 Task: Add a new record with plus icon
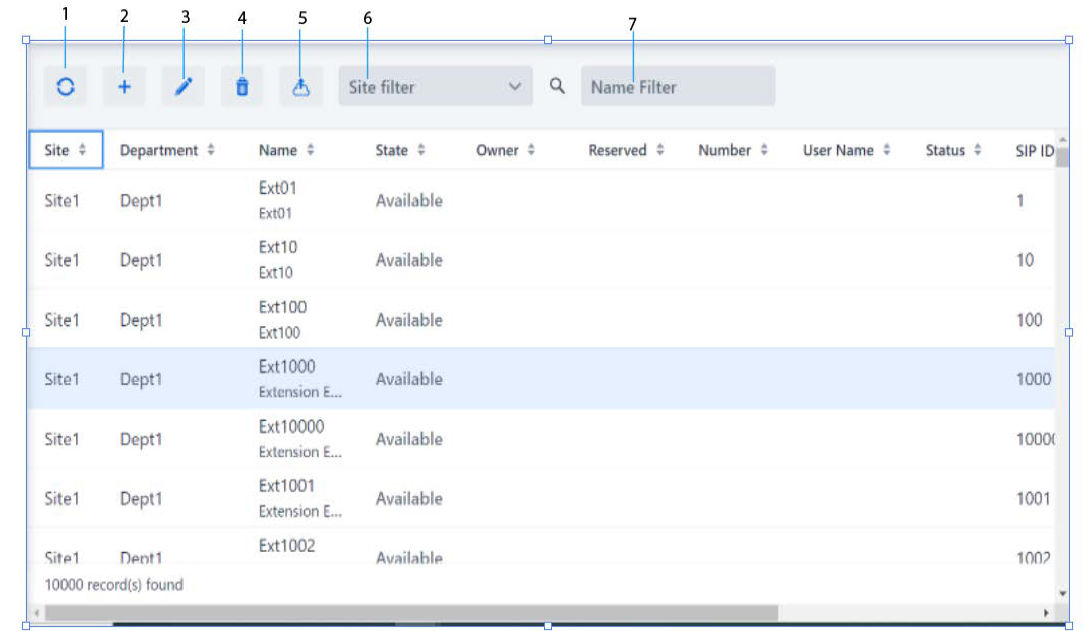point(124,87)
